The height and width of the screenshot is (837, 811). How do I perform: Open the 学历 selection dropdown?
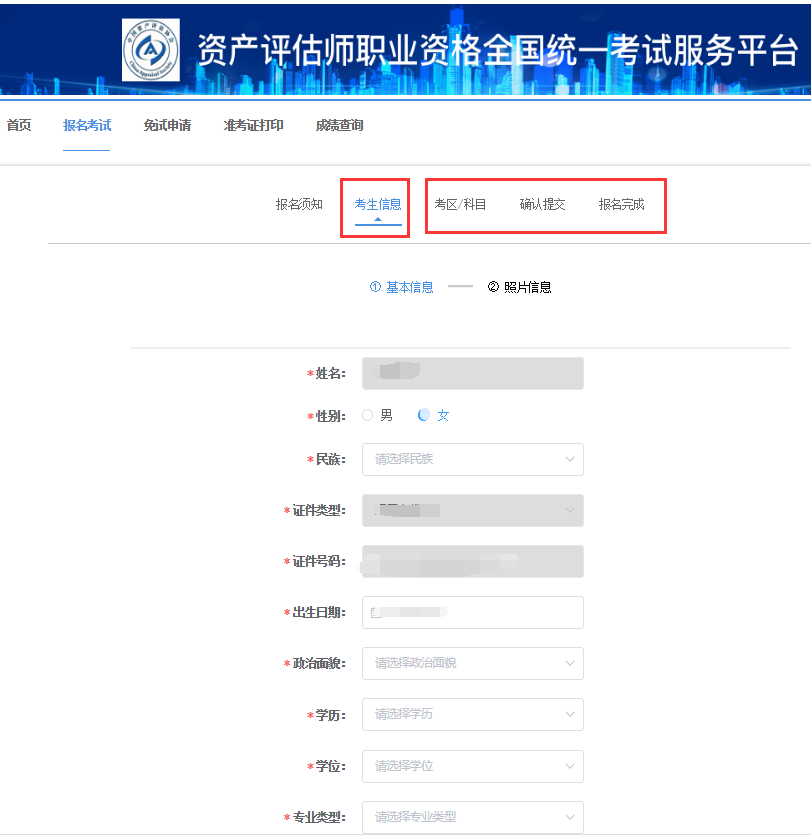tap(473, 714)
